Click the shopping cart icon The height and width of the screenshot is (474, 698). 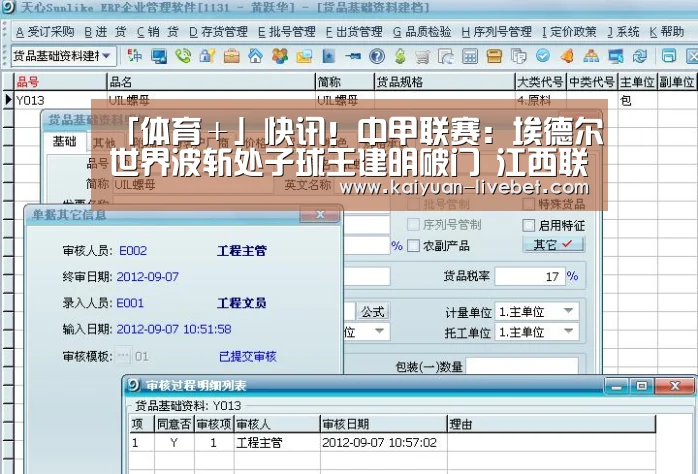[x=422, y=56]
